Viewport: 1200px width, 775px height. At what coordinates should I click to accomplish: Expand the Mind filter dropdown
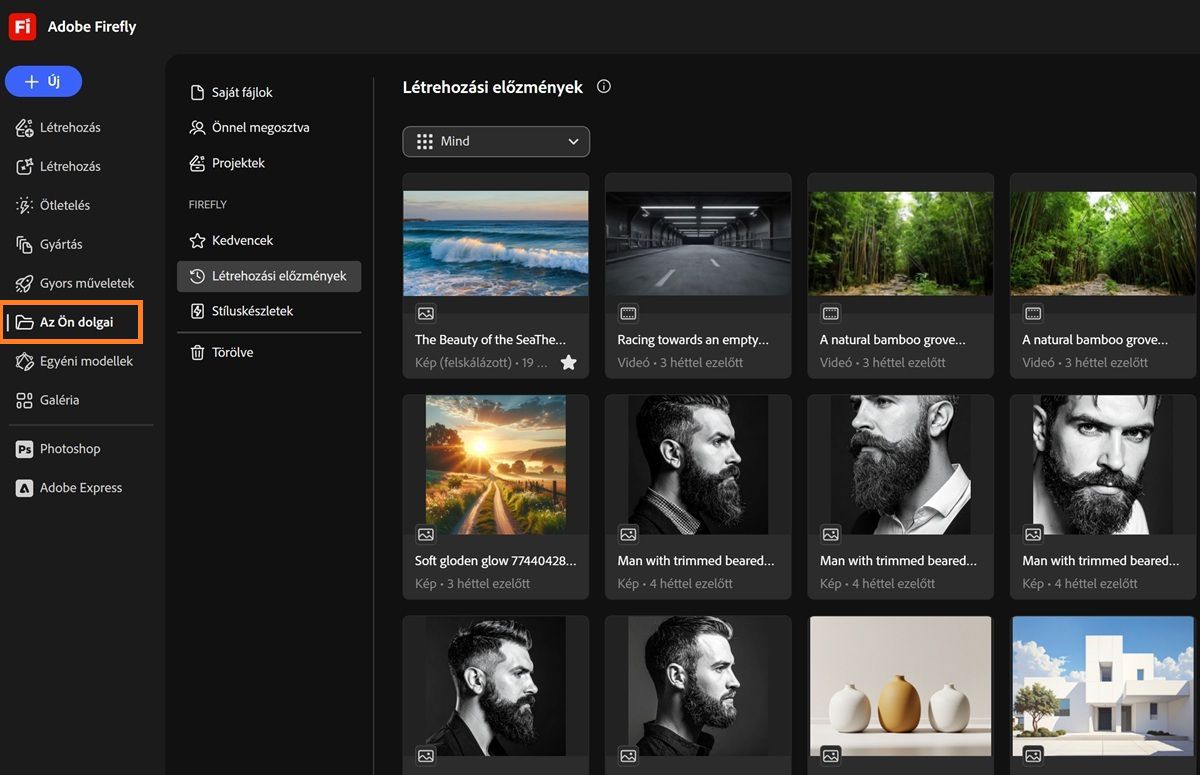click(x=496, y=141)
